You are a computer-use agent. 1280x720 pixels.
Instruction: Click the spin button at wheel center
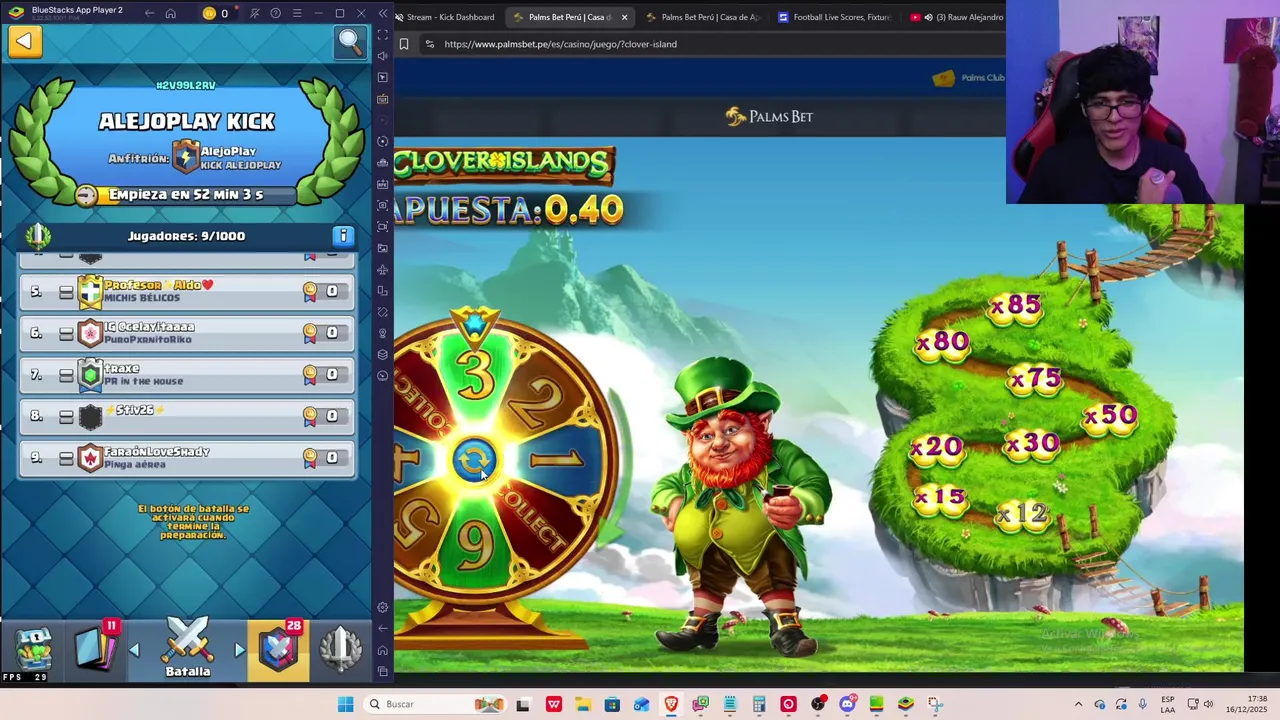coord(474,460)
